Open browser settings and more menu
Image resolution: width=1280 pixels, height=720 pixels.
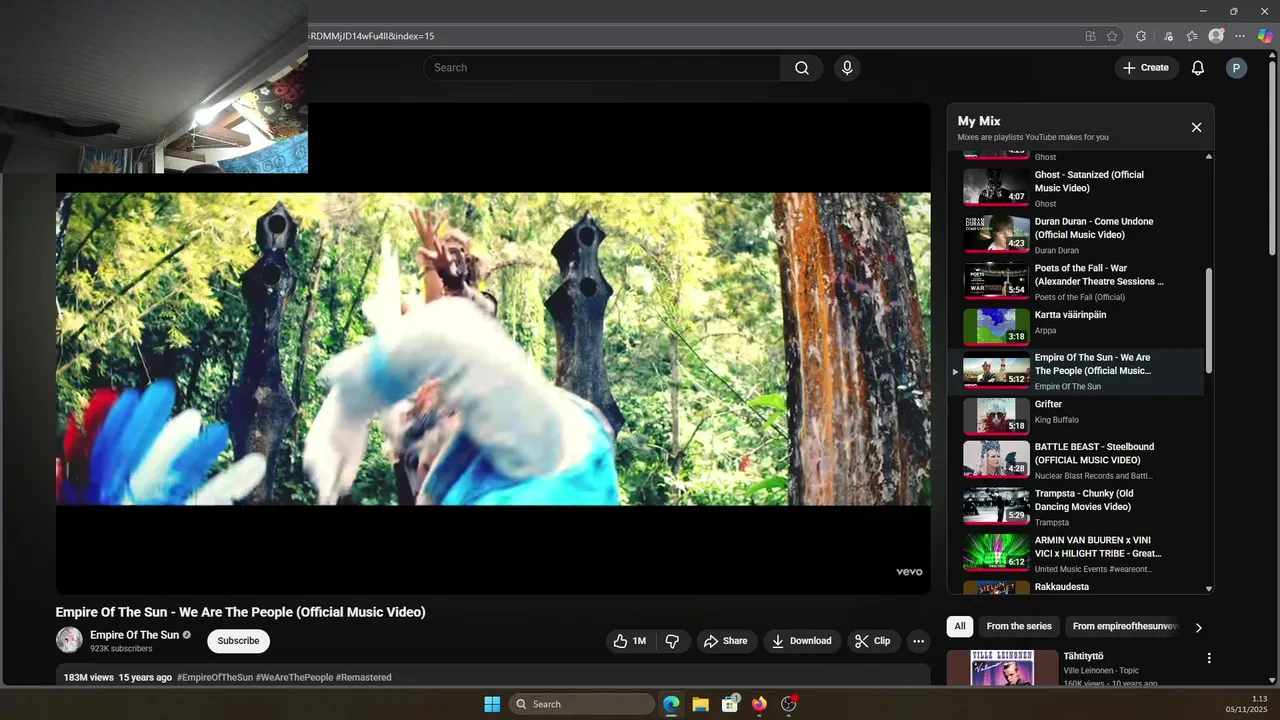[1240, 36]
